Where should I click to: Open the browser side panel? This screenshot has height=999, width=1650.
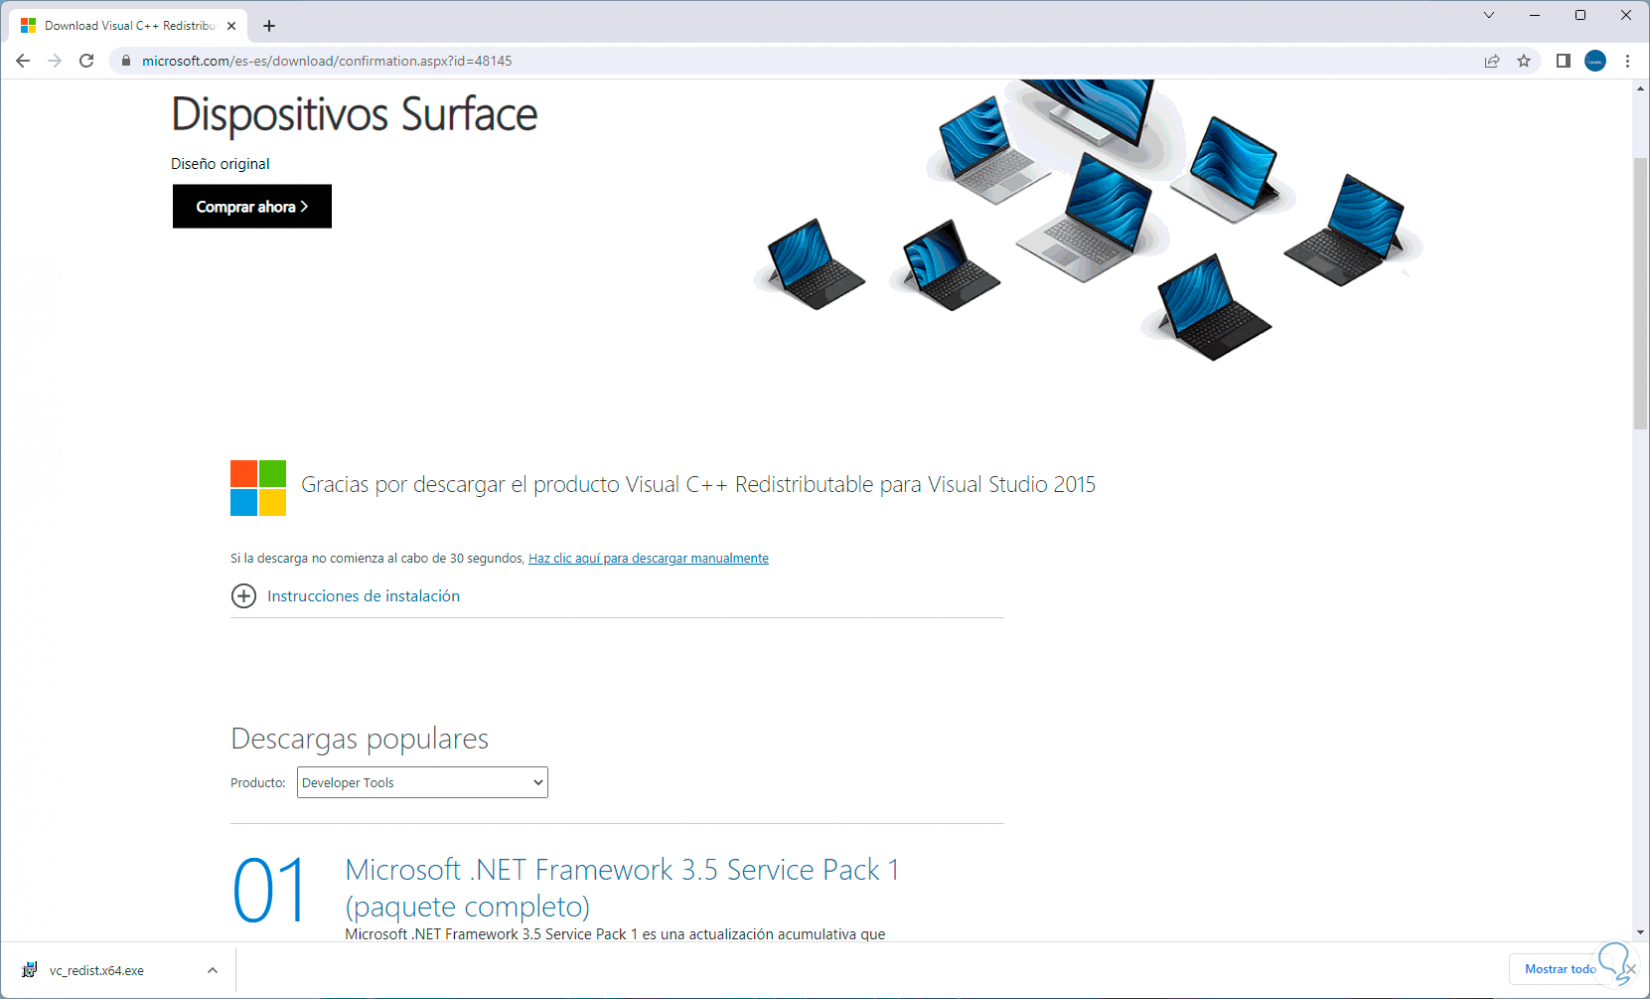point(1563,61)
